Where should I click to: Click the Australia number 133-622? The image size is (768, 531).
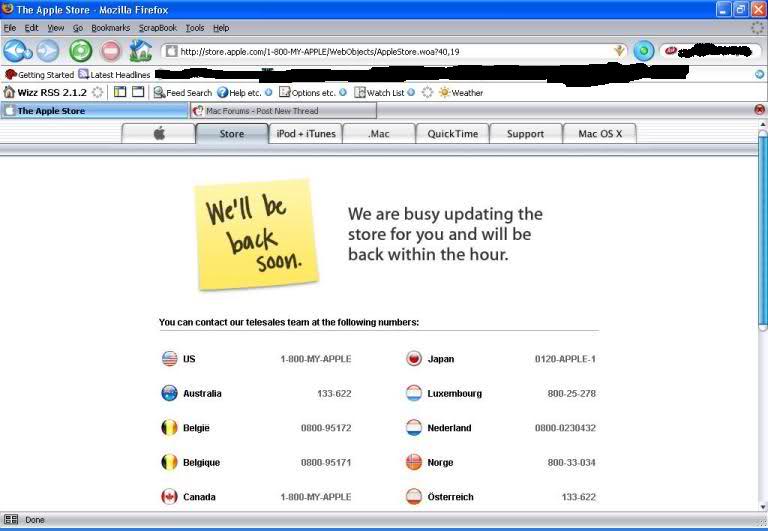click(x=334, y=393)
